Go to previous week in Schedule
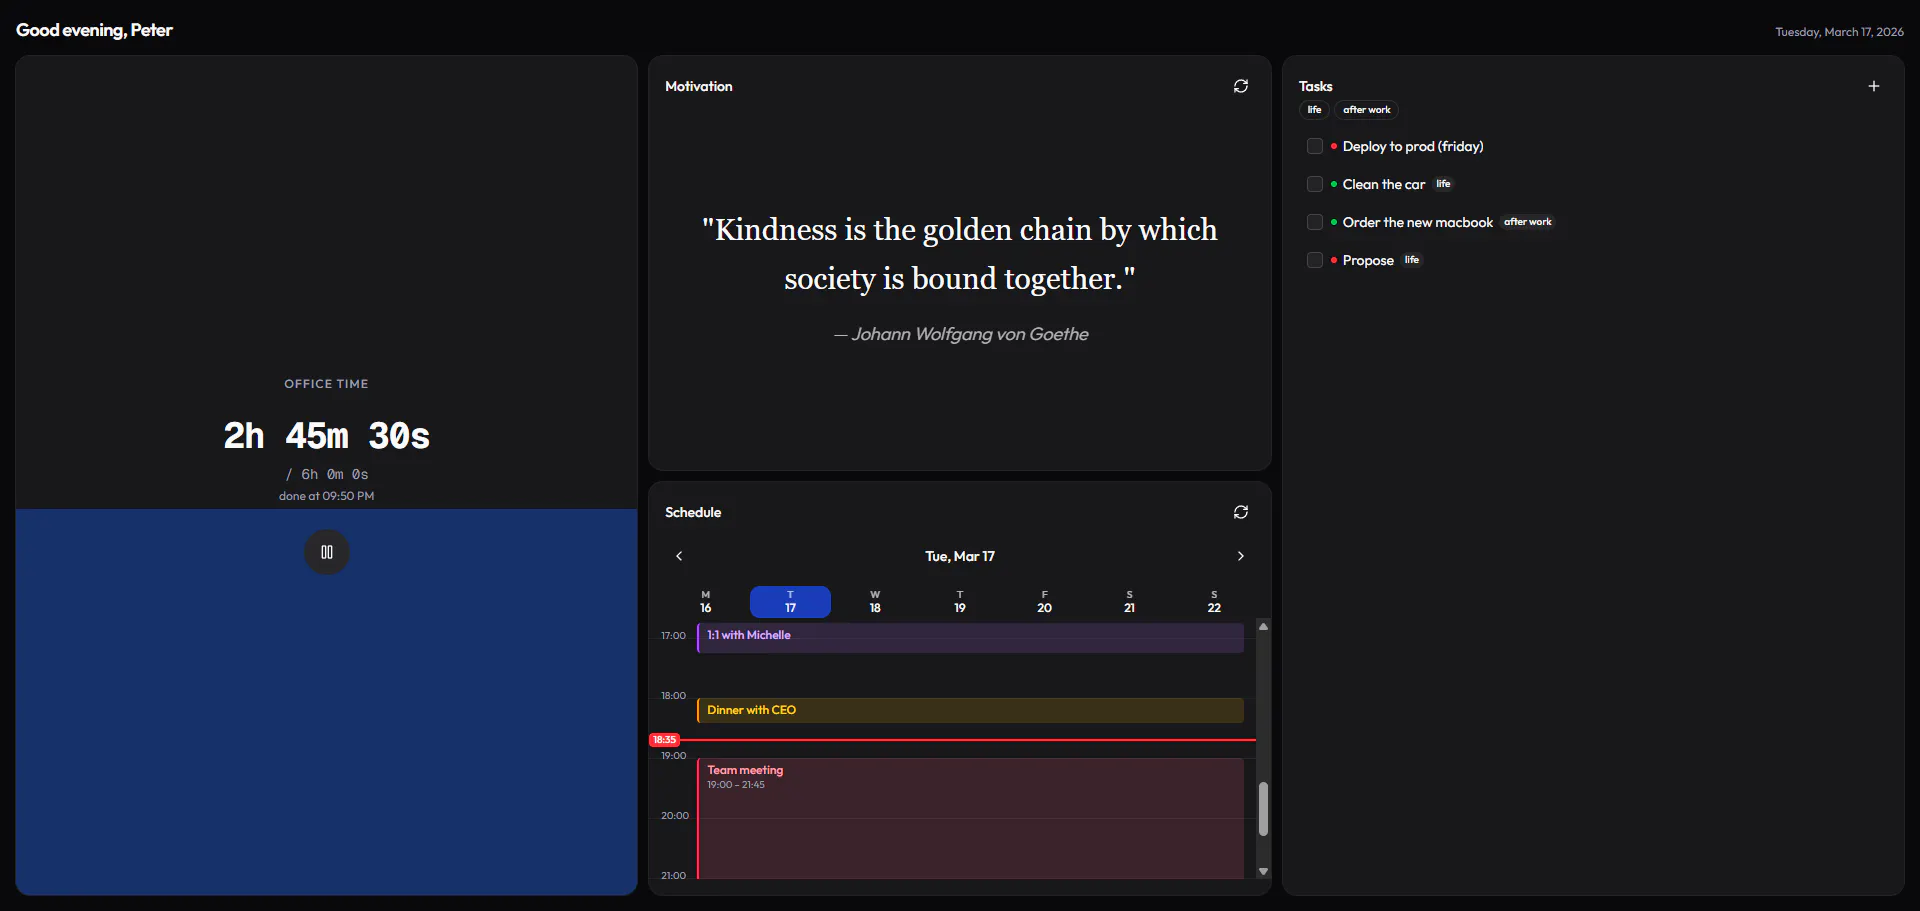 [x=679, y=556]
